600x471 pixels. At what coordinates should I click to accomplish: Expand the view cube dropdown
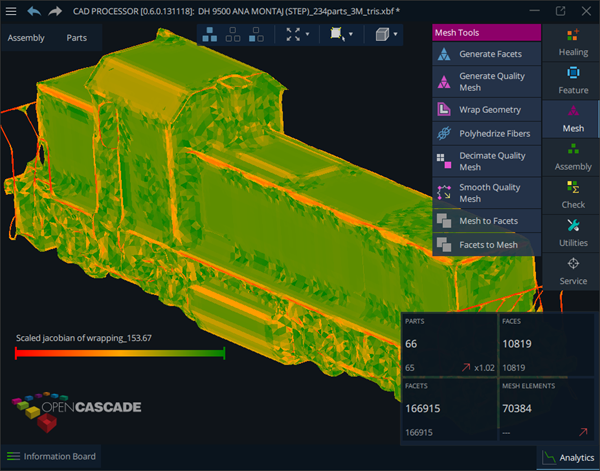[x=397, y=34]
